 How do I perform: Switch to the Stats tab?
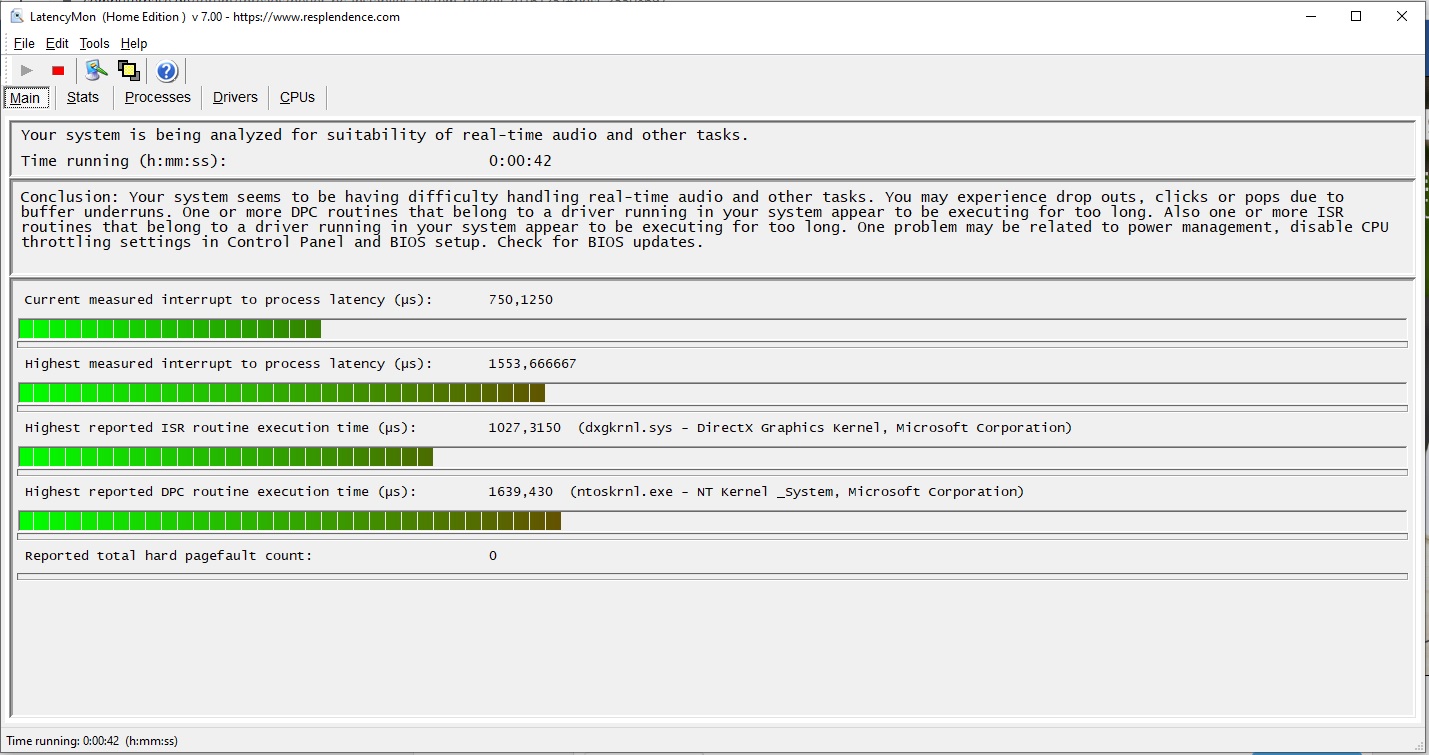click(x=83, y=97)
